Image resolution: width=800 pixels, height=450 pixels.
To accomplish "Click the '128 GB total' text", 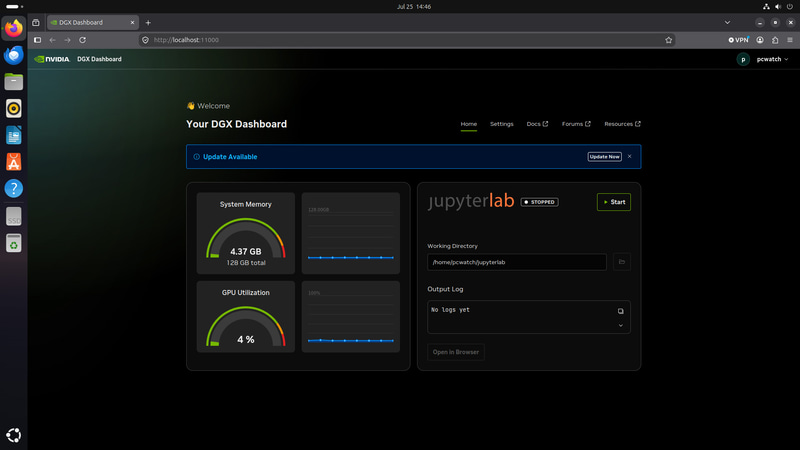I will [x=246, y=263].
